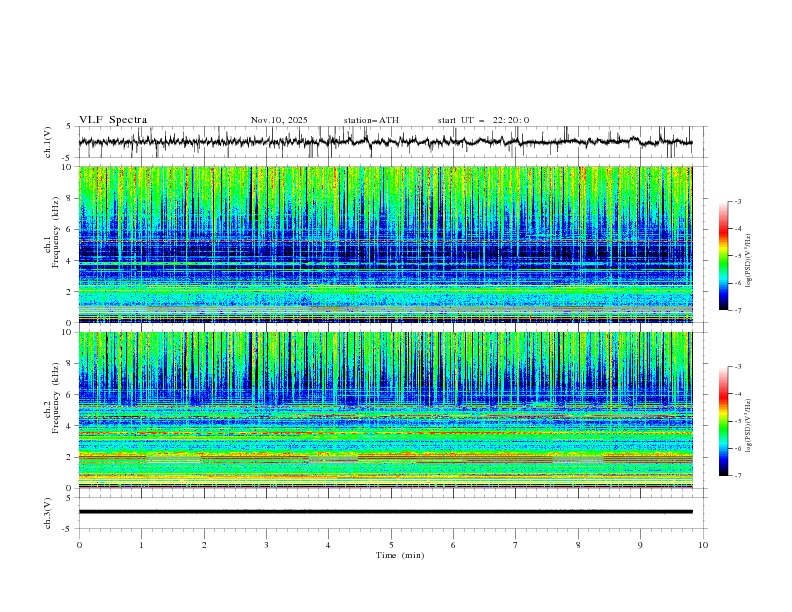Click the ch.1 voltage waveform trace

[x=385, y=142]
